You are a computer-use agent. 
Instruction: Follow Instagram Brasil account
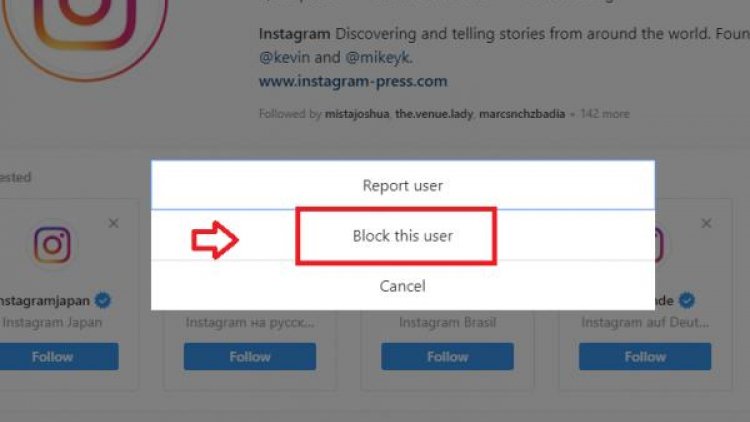(447, 356)
